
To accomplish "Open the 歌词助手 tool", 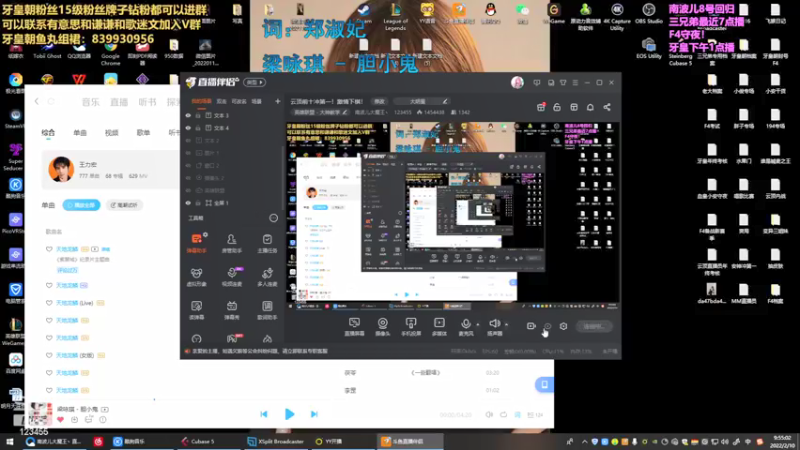I will [x=267, y=310].
